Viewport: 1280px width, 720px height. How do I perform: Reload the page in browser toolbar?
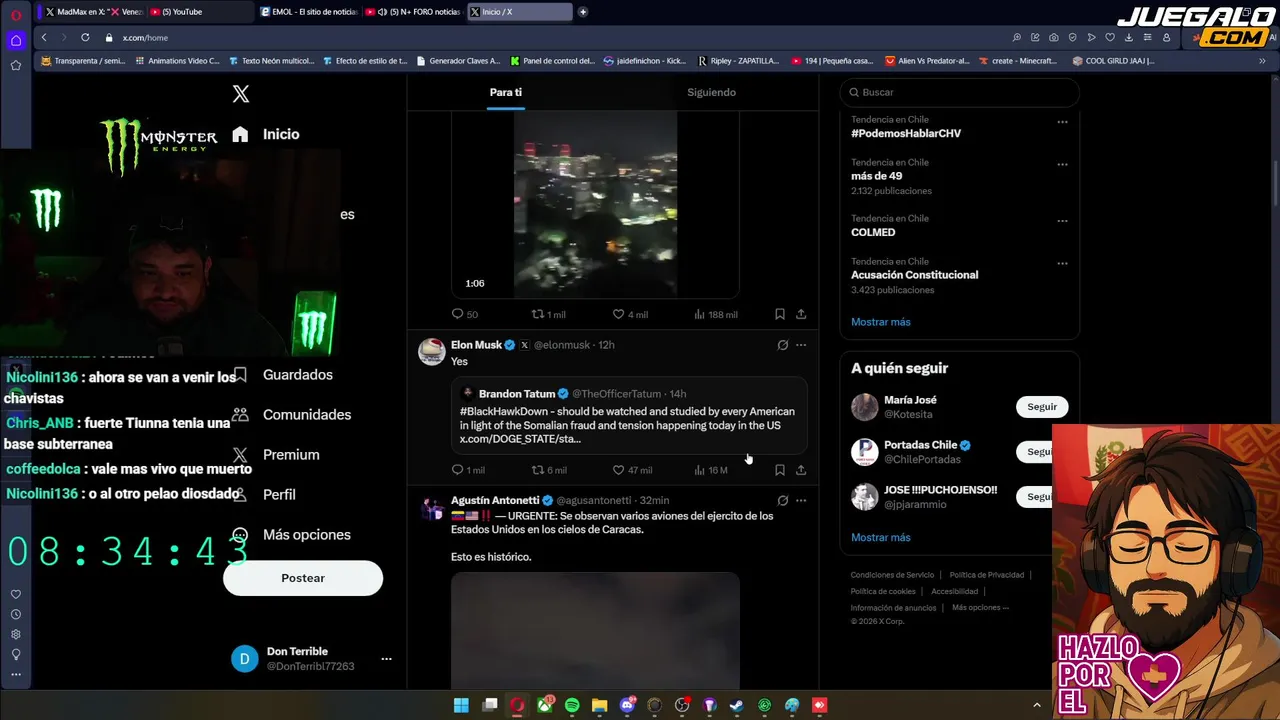click(x=85, y=37)
